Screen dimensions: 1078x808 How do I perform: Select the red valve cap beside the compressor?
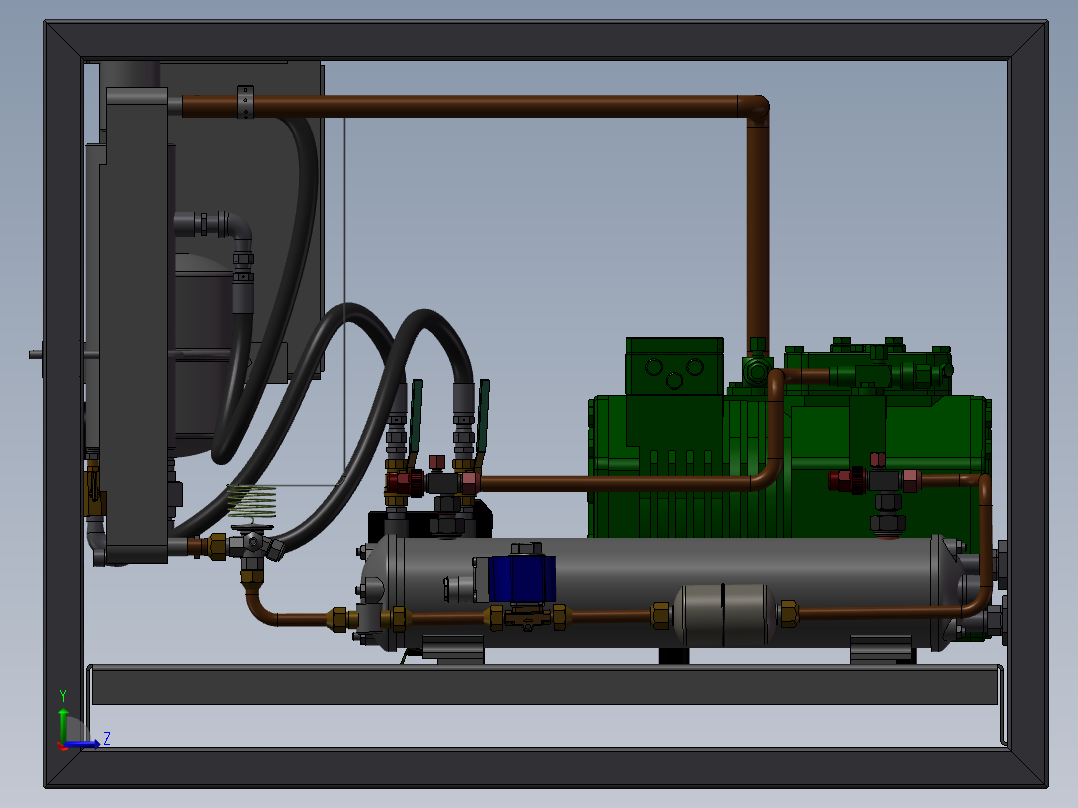(x=846, y=480)
